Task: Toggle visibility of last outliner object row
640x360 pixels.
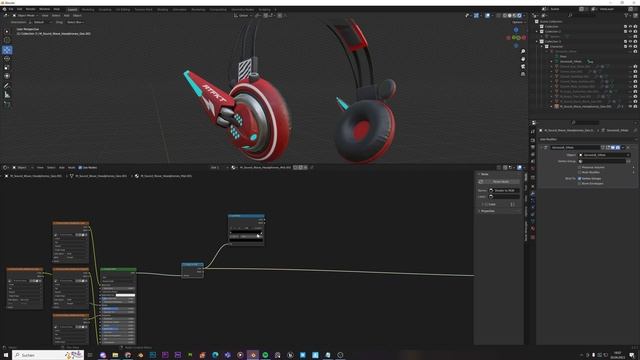Action: (630, 106)
